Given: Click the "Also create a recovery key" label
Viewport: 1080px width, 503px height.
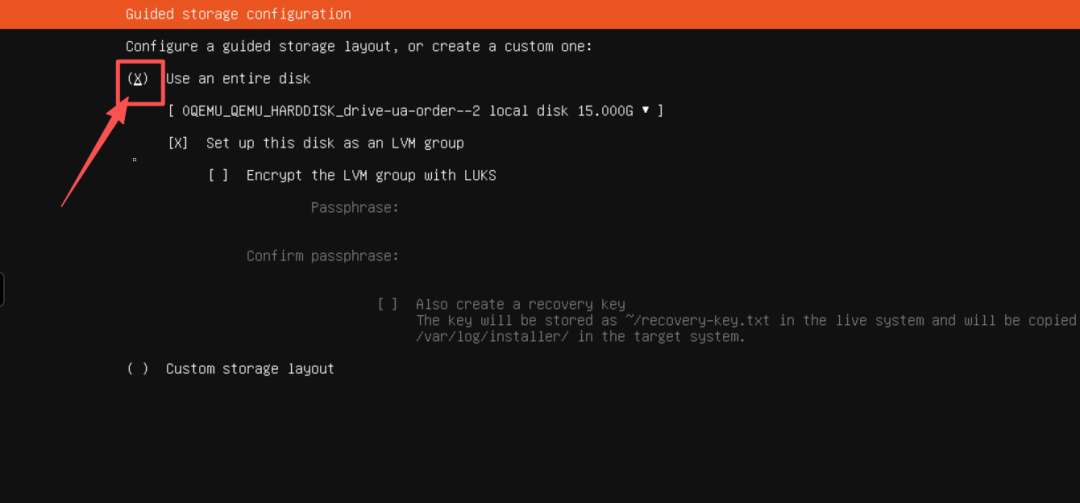Looking at the screenshot, I should point(520,304).
